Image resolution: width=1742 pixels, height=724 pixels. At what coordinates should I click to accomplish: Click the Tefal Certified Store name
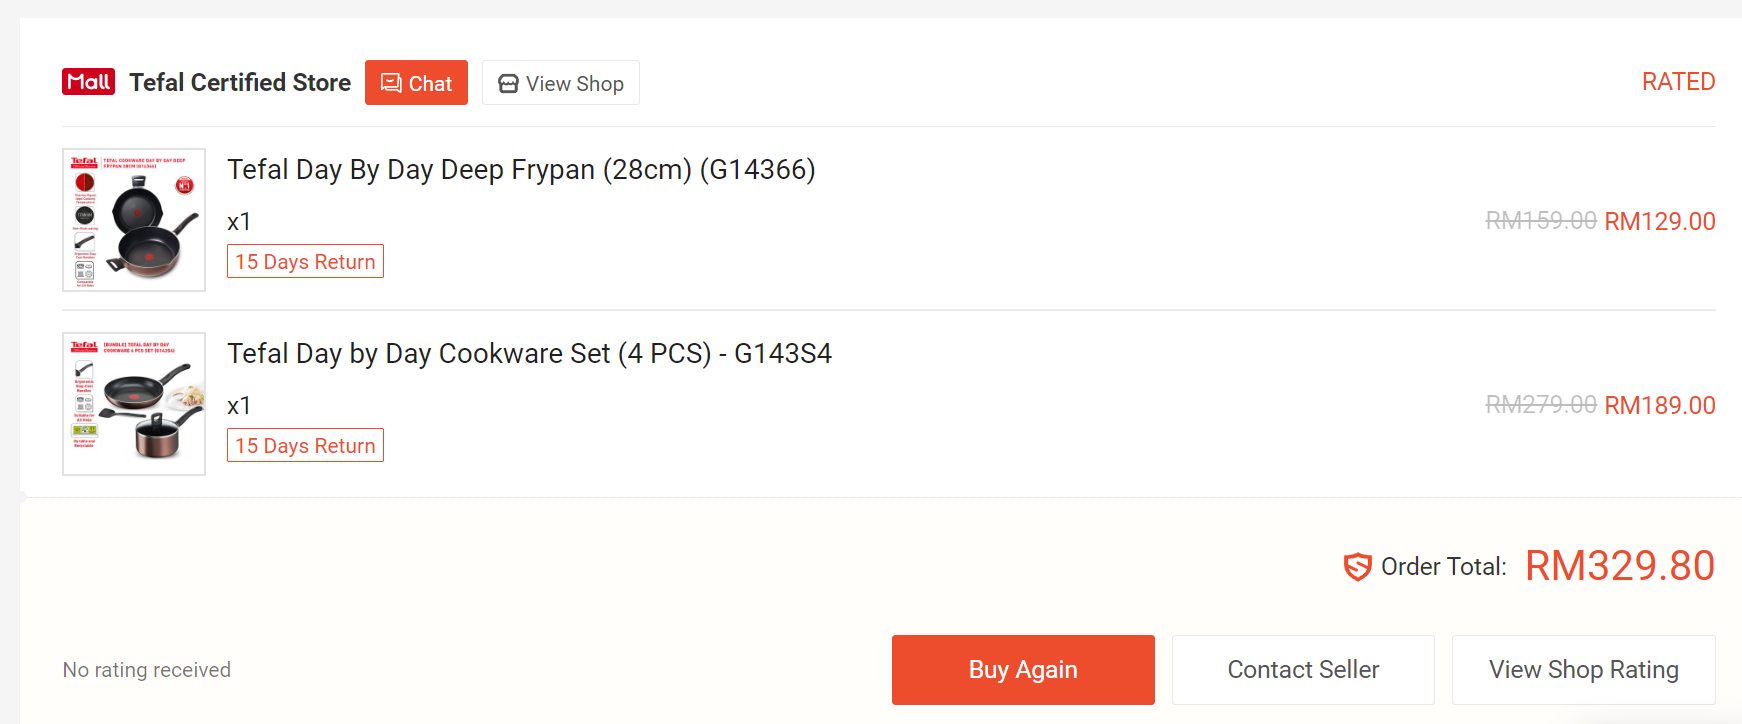(240, 83)
